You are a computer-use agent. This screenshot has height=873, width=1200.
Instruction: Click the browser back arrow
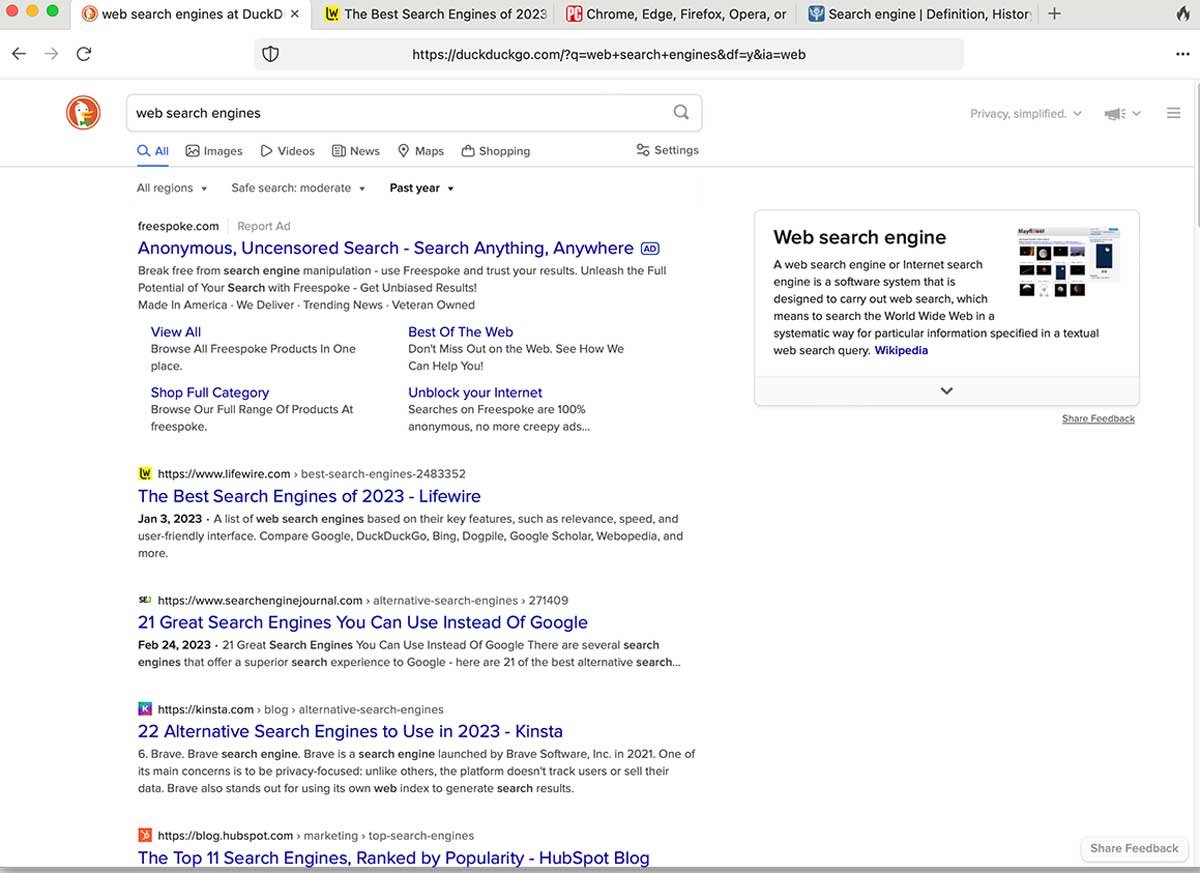click(18, 53)
